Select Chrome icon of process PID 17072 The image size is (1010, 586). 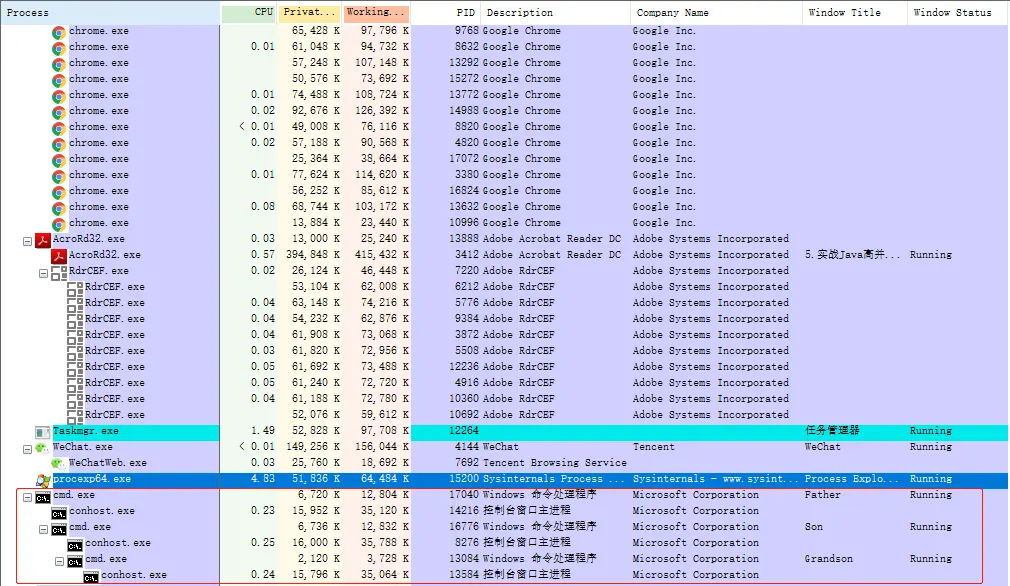coord(59,160)
